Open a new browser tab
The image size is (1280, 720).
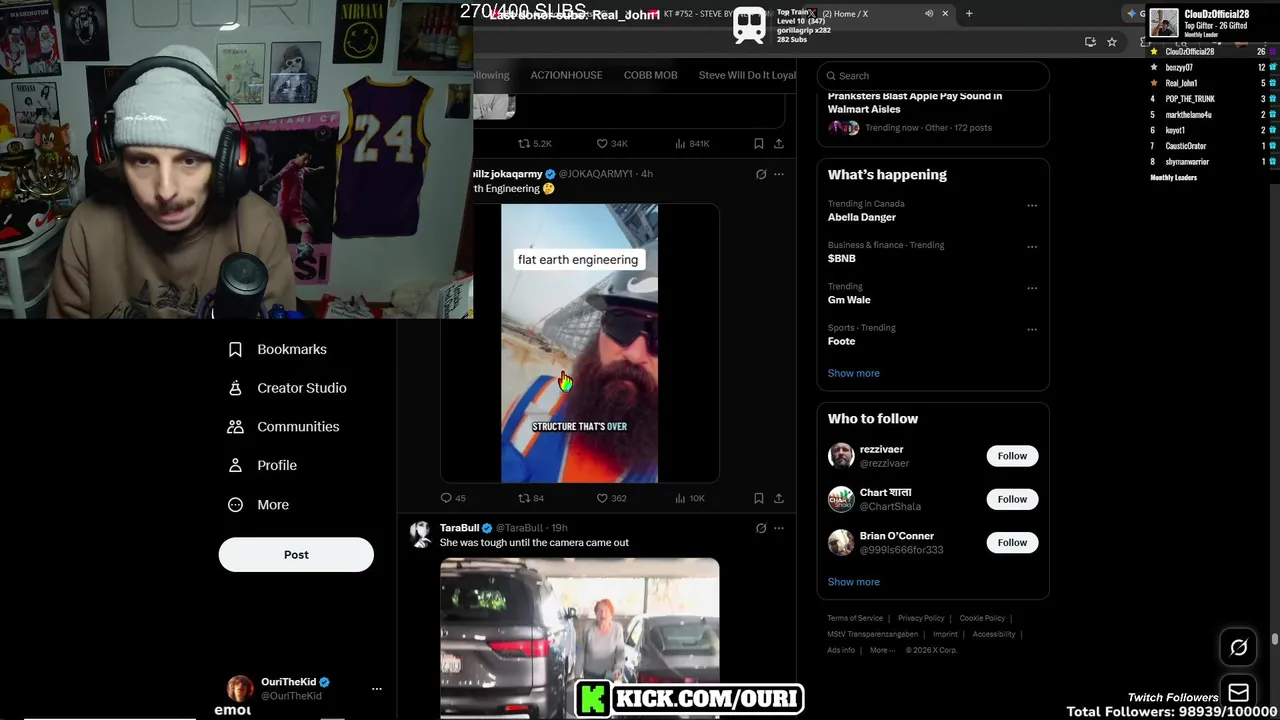click(969, 13)
